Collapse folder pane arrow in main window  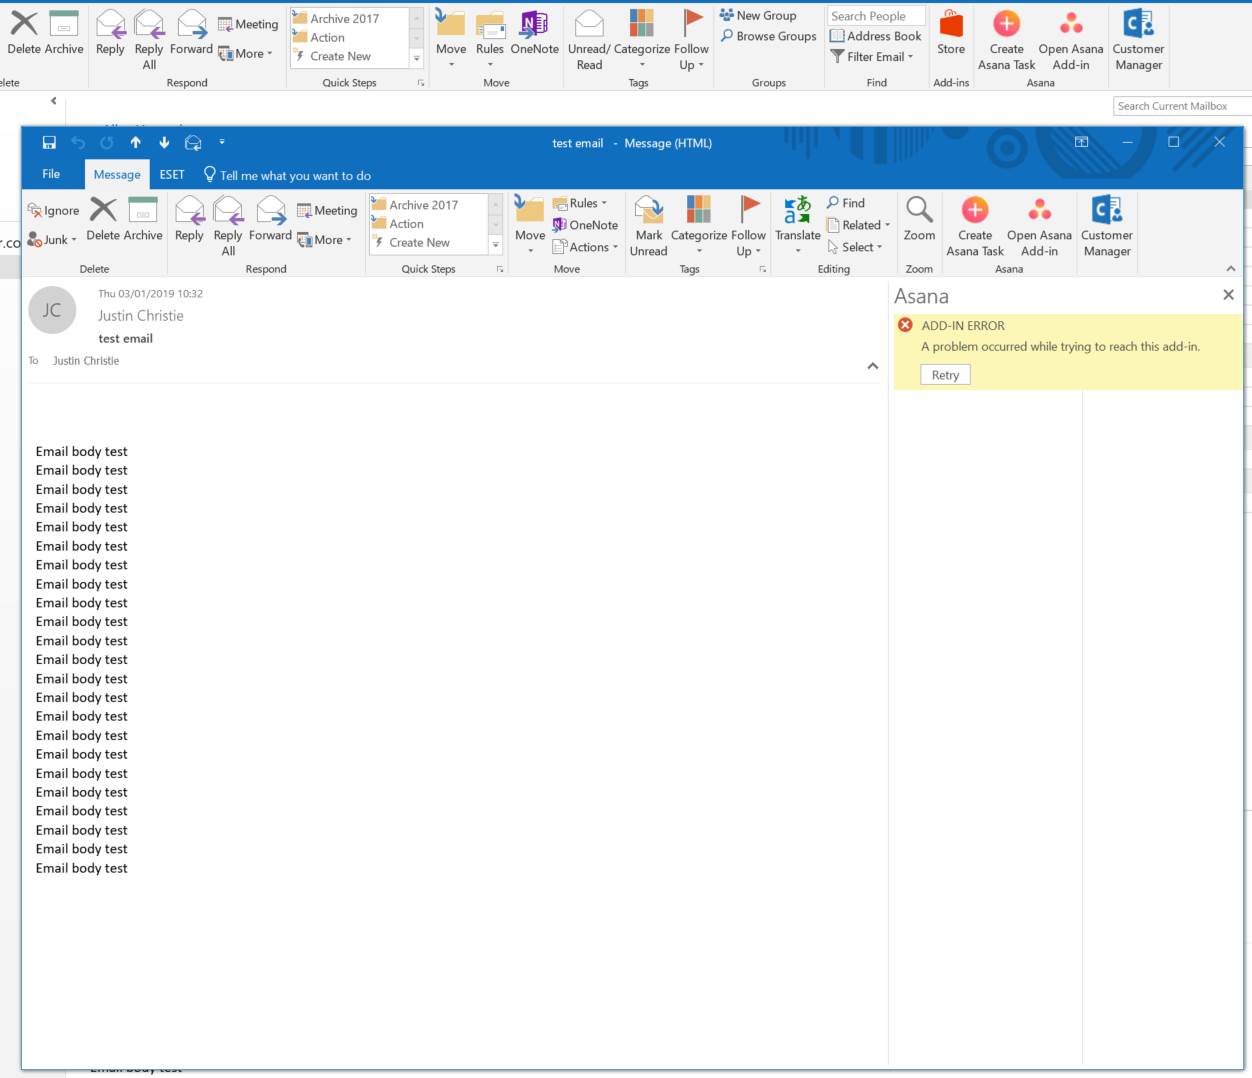54,100
